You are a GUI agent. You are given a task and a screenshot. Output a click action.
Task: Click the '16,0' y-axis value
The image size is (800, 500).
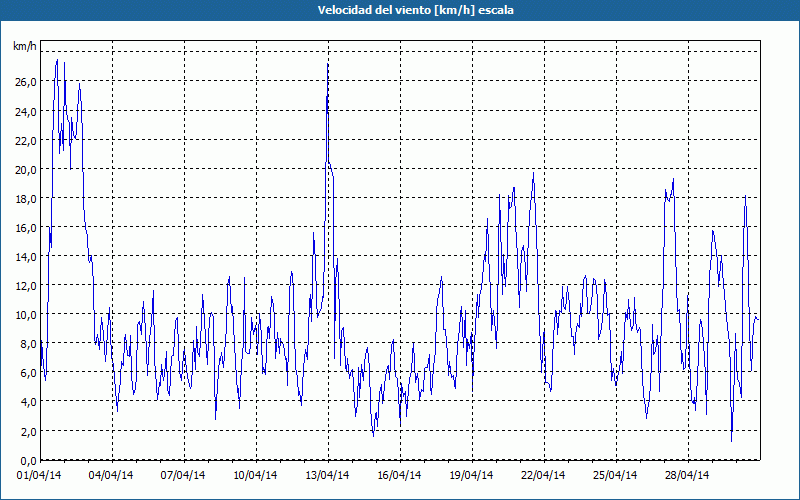[x=26, y=228]
